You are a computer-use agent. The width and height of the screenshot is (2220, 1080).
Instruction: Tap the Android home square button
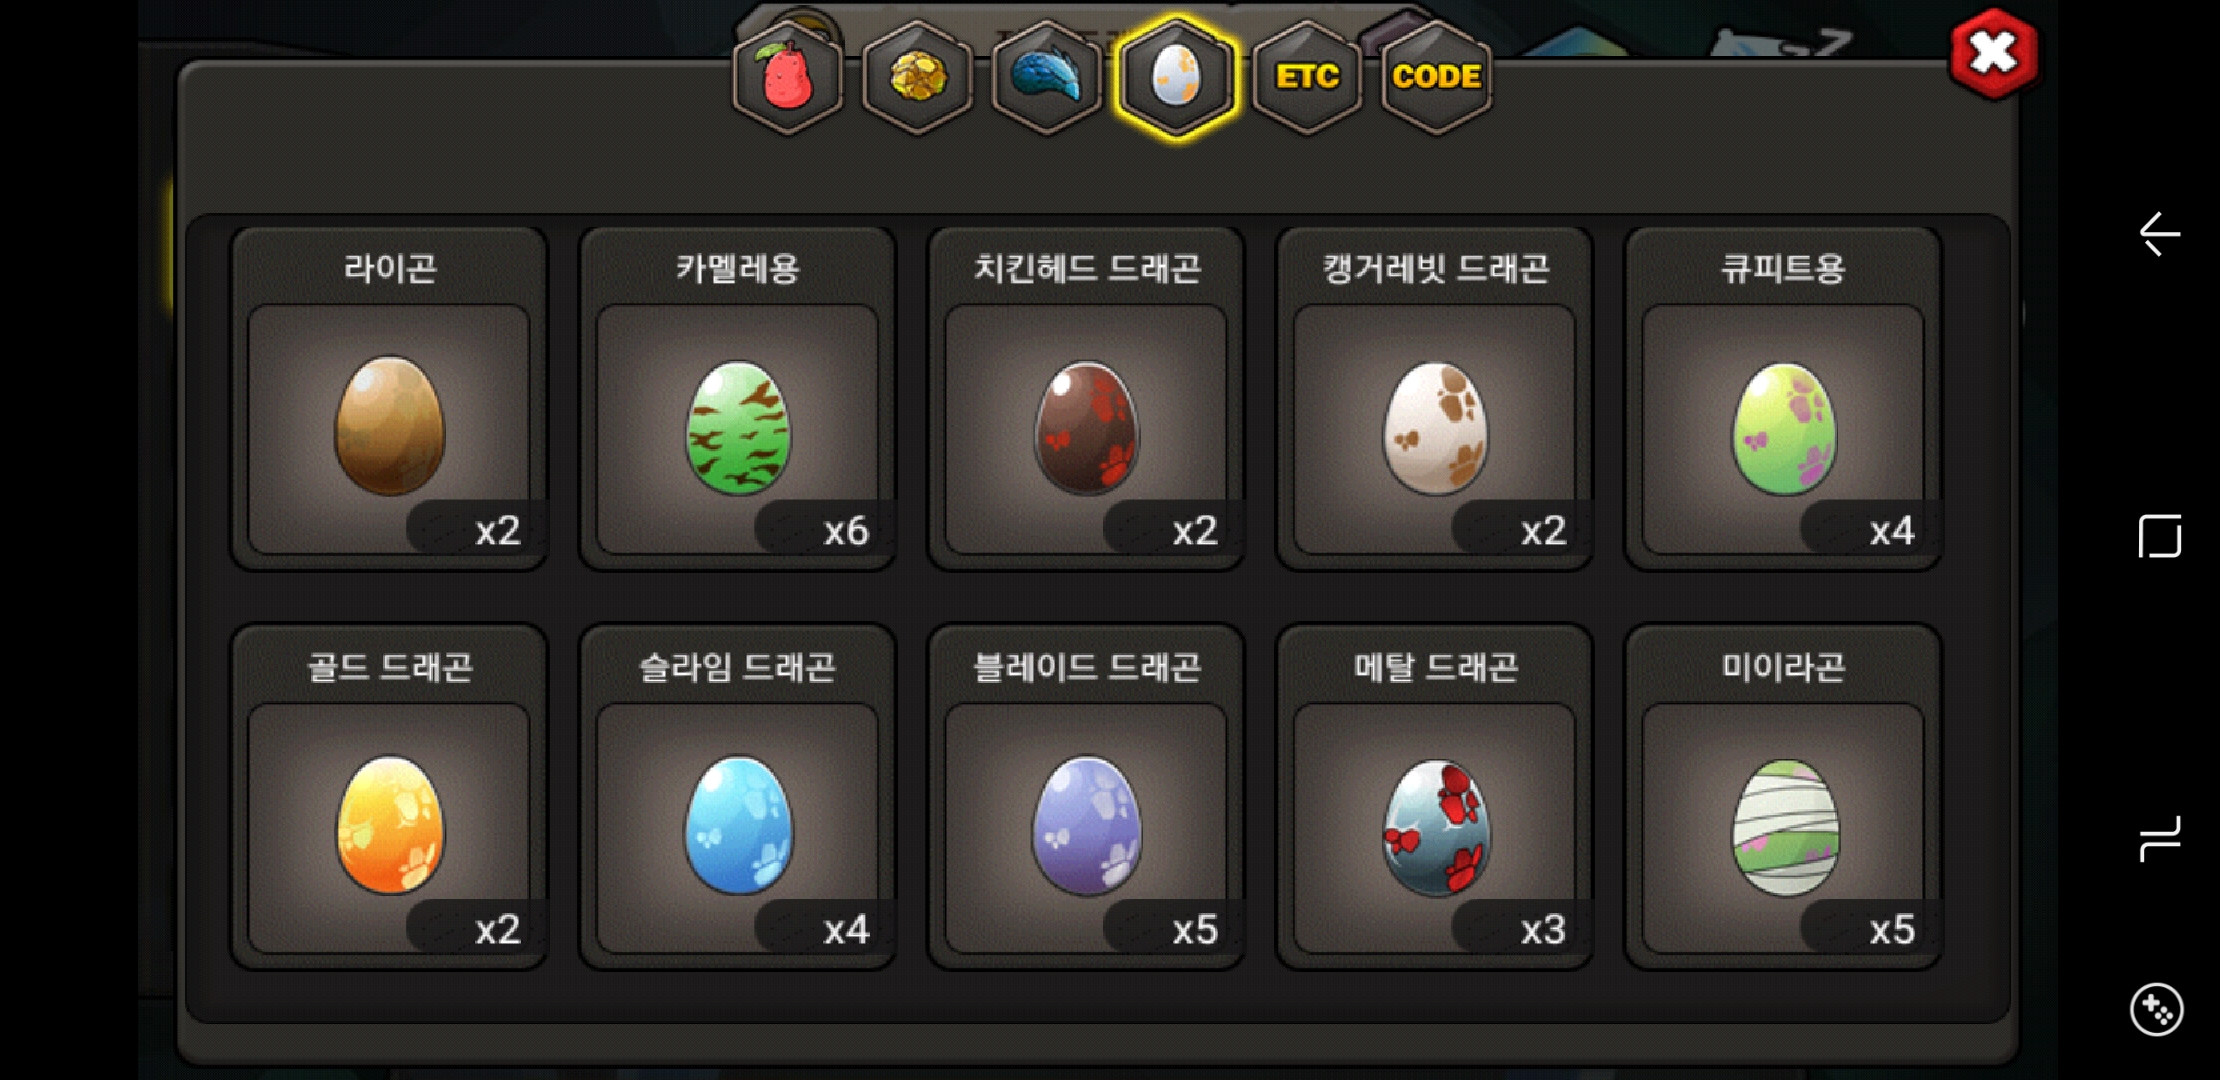[x=2159, y=537]
